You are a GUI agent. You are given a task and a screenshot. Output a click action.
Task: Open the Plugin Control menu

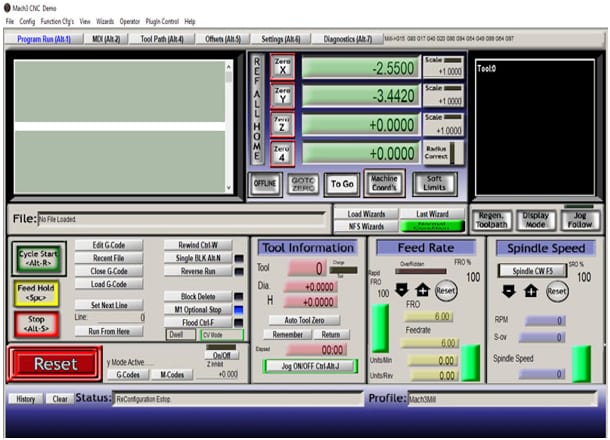click(162, 21)
